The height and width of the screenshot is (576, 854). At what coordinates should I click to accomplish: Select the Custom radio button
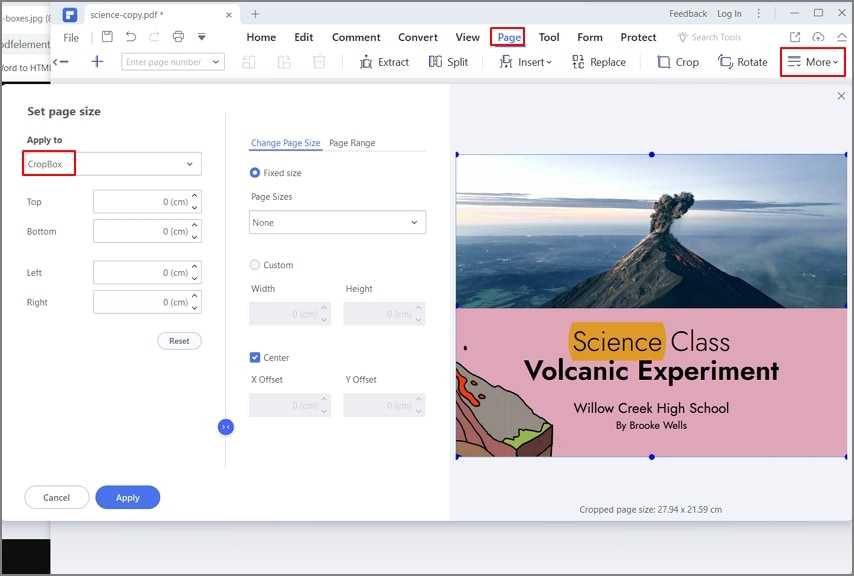(x=254, y=265)
